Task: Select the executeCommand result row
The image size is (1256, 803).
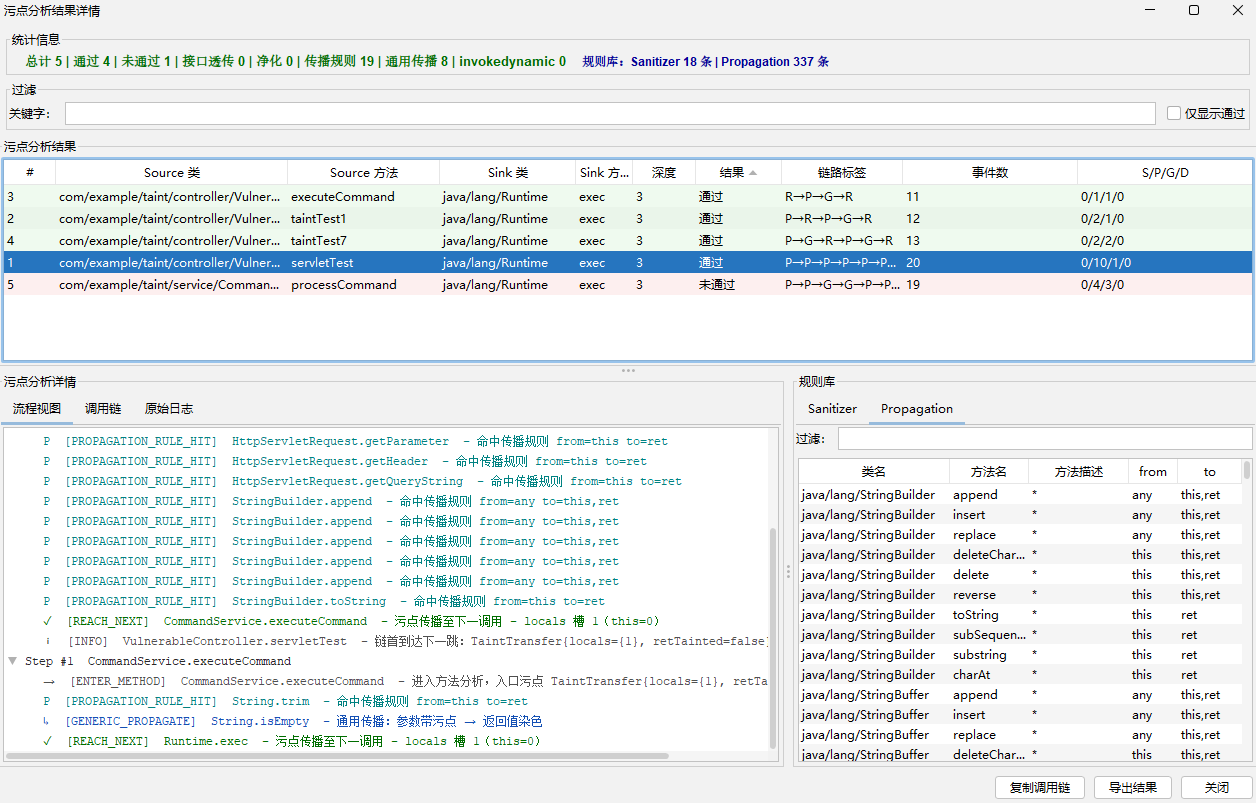Action: click(628, 197)
